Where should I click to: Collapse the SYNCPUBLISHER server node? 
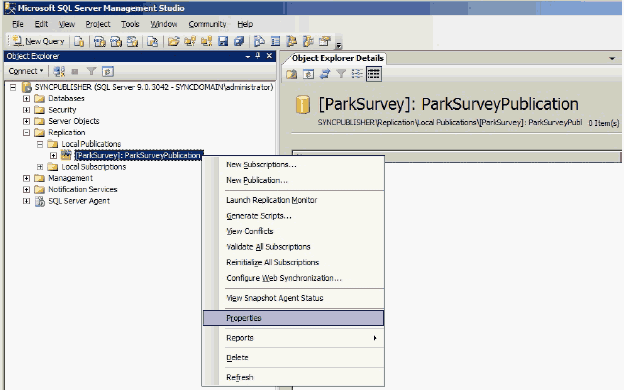[13, 87]
